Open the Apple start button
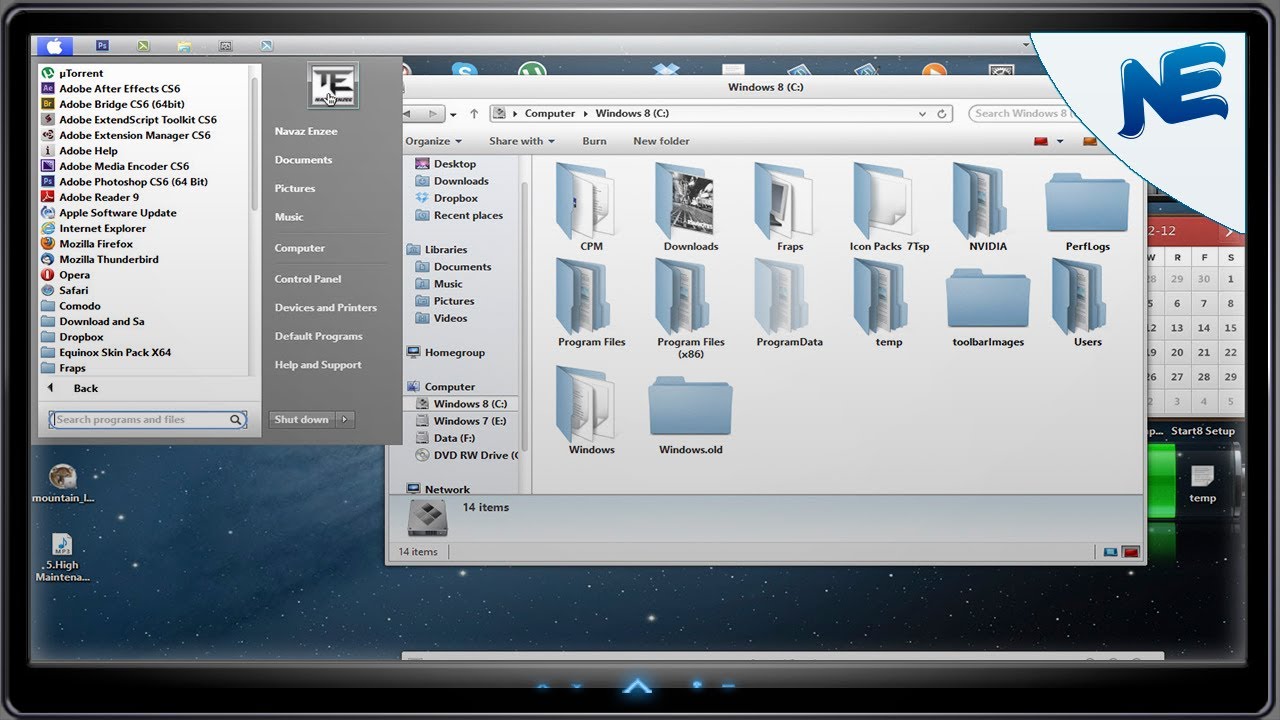The height and width of the screenshot is (720, 1280). click(x=54, y=46)
